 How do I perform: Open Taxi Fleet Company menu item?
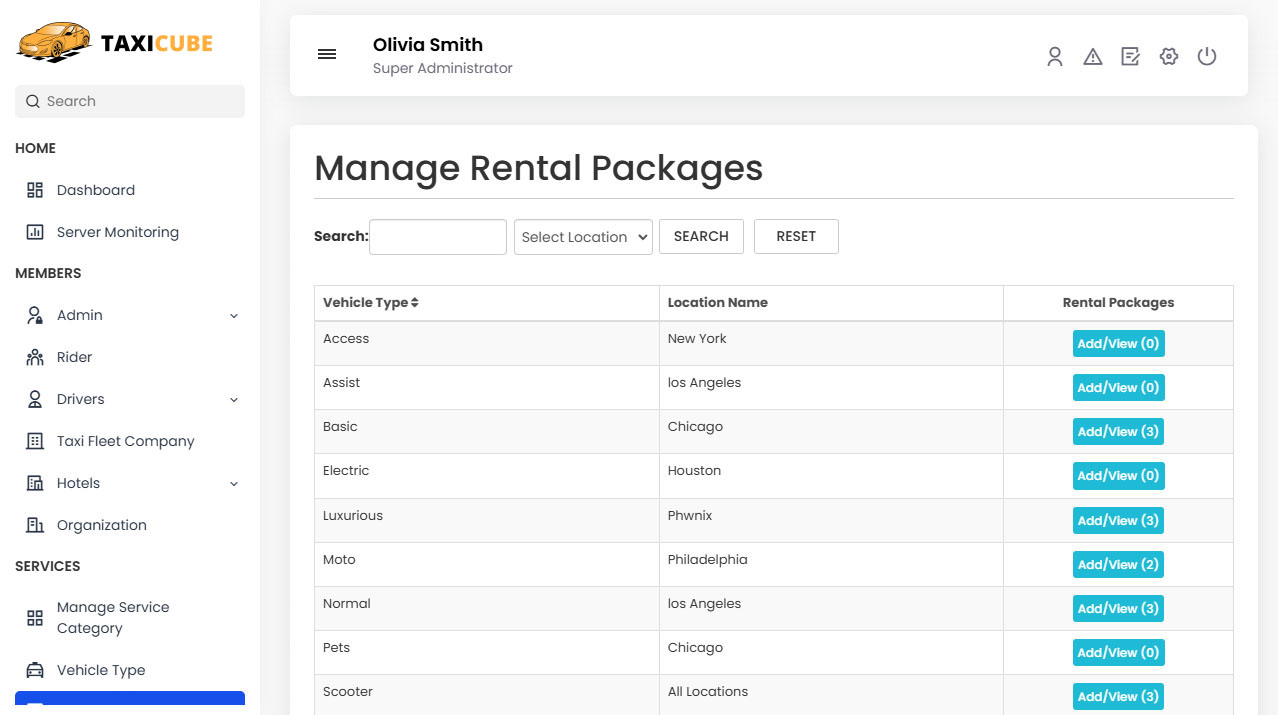pyautogui.click(x=125, y=441)
